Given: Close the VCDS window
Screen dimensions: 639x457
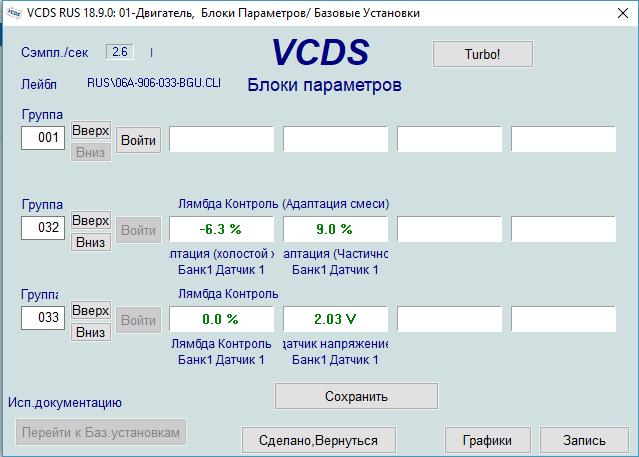Looking at the screenshot, I should tap(623, 13).
